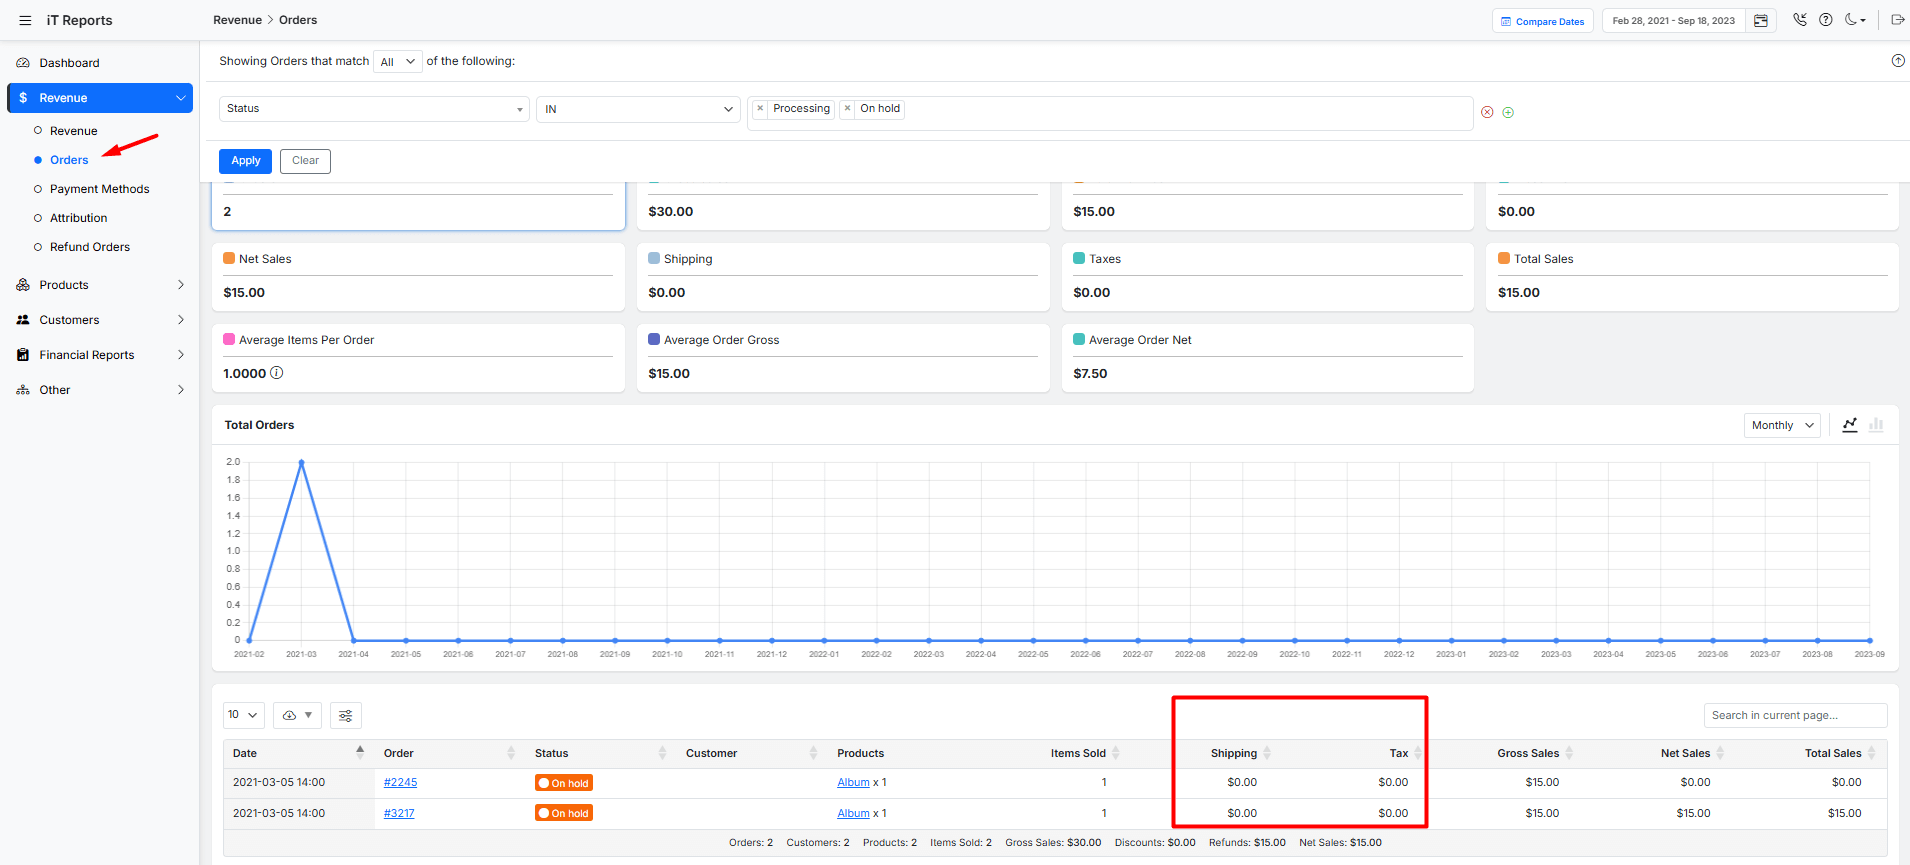Click the logout icon
This screenshot has height=865, width=1910.
point(1897,20)
